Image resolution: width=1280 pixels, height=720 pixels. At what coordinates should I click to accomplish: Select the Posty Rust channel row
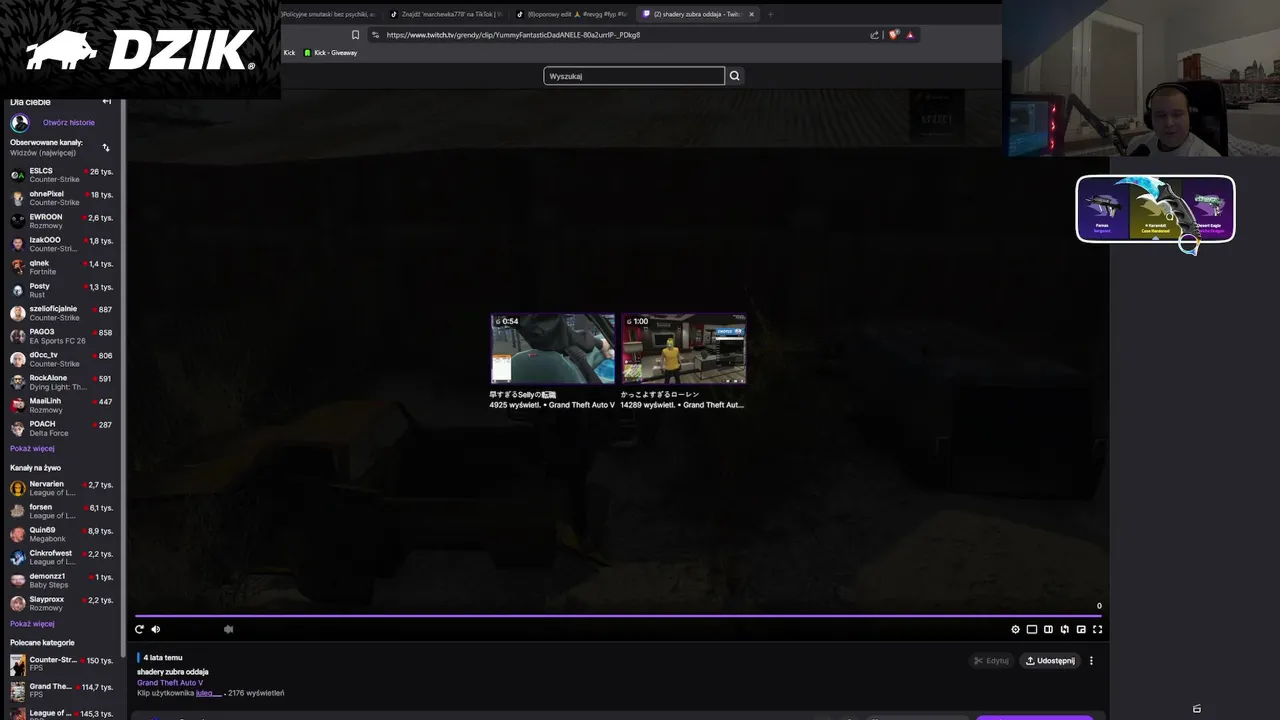pos(62,290)
